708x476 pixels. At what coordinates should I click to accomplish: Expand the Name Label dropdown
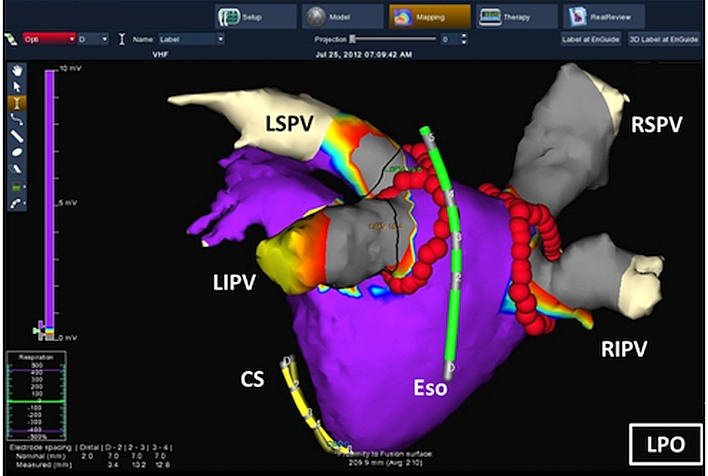tap(191, 39)
